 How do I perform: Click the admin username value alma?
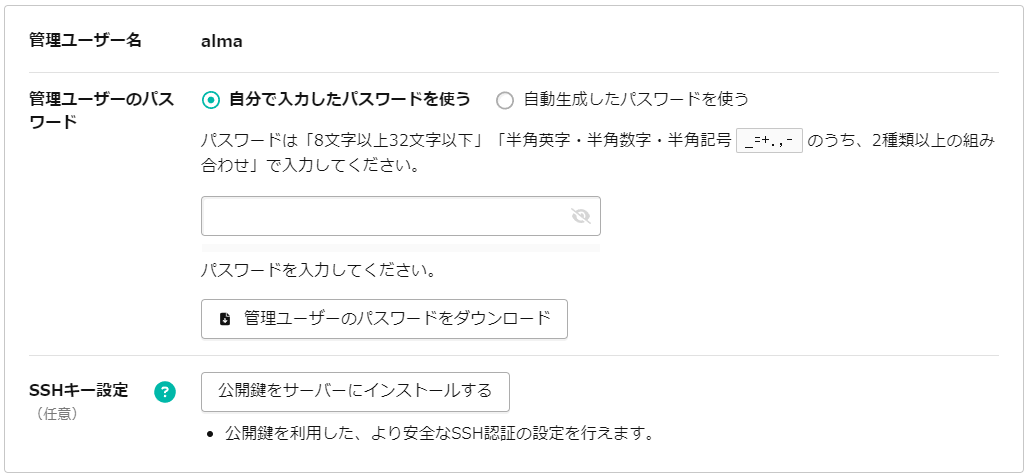(x=222, y=41)
